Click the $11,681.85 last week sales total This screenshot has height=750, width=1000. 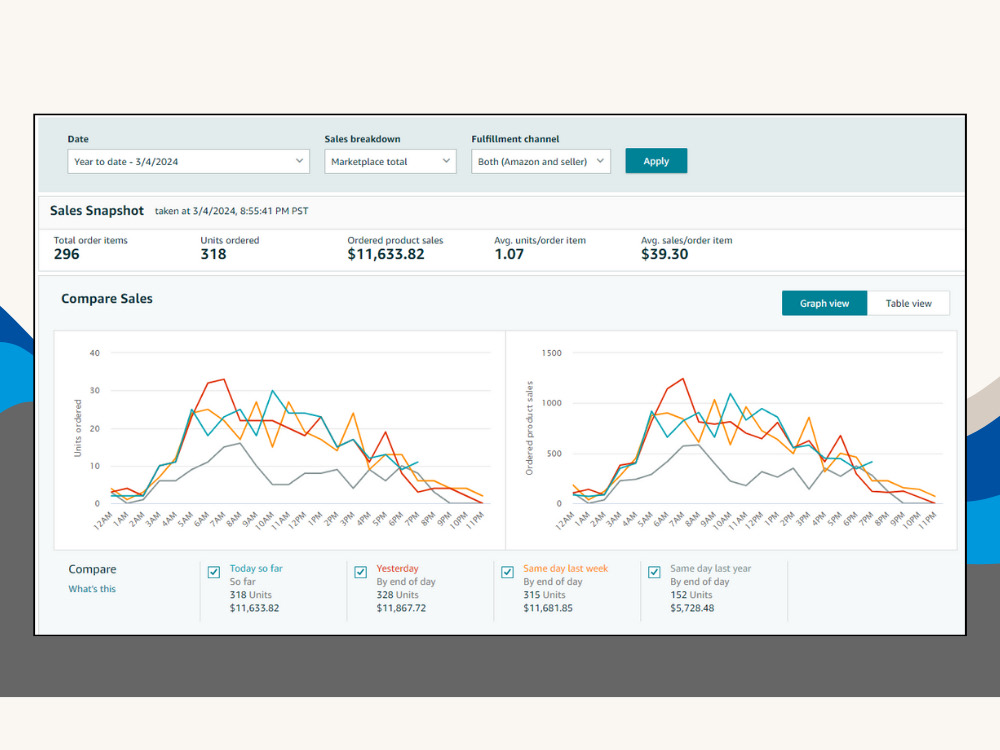click(x=548, y=608)
